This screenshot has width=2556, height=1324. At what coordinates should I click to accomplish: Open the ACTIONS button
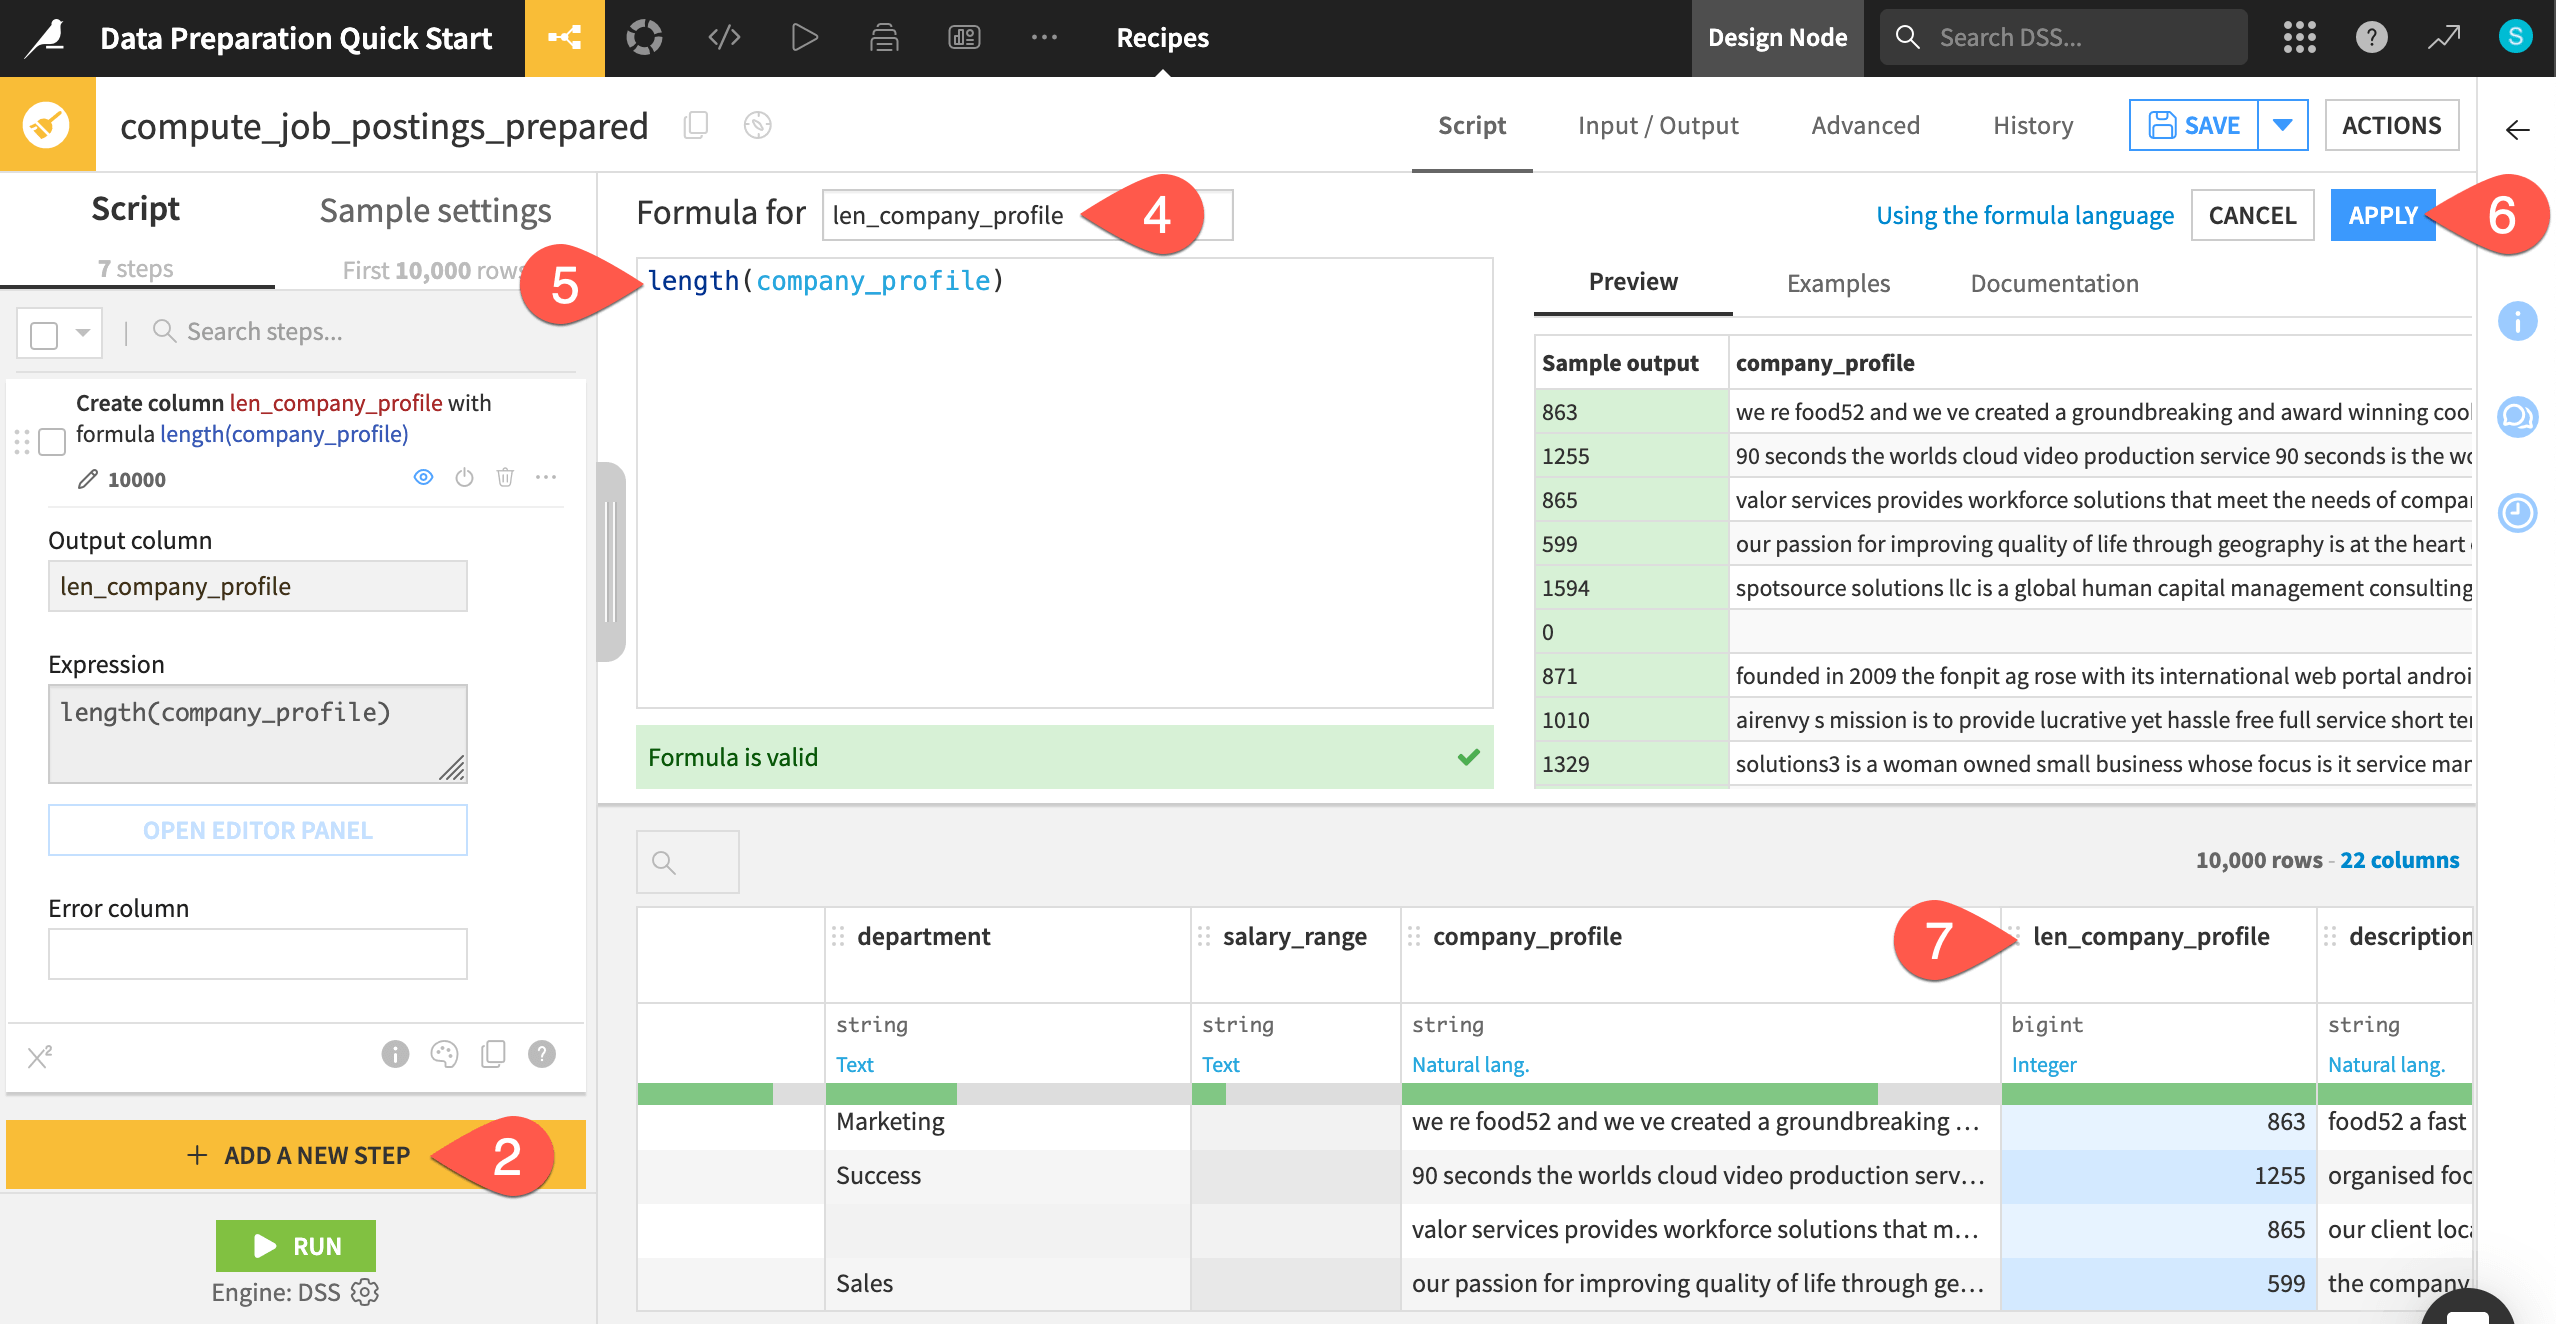click(x=2391, y=125)
